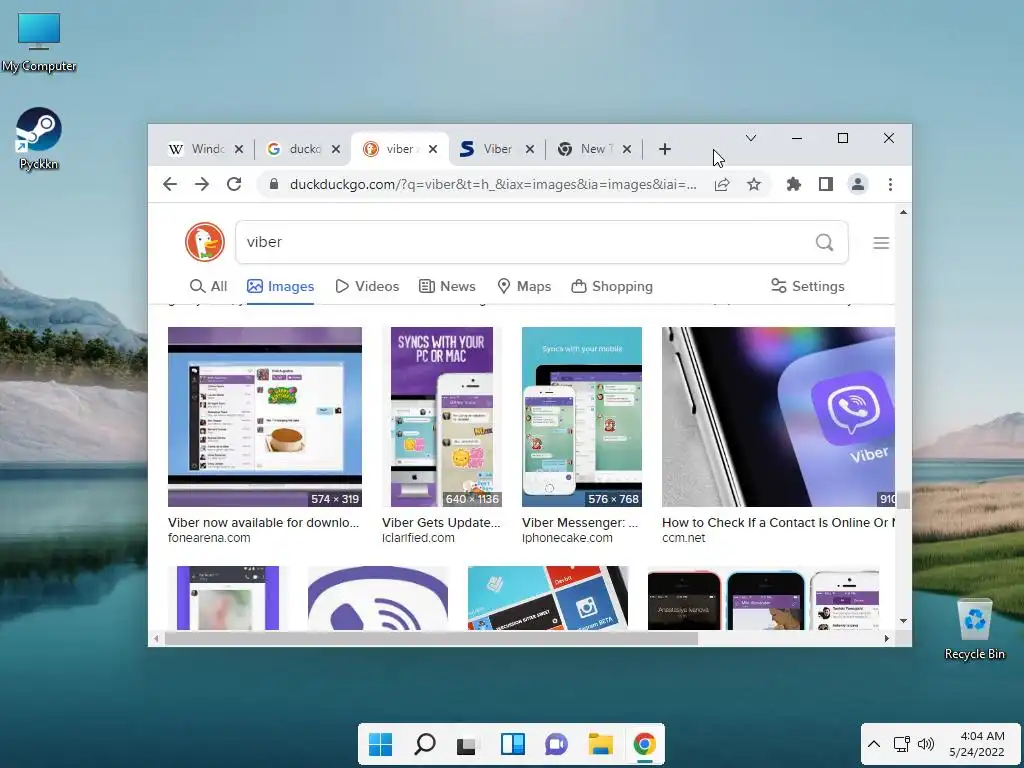
Task: Open Task View on the taskbar
Action: [468, 744]
